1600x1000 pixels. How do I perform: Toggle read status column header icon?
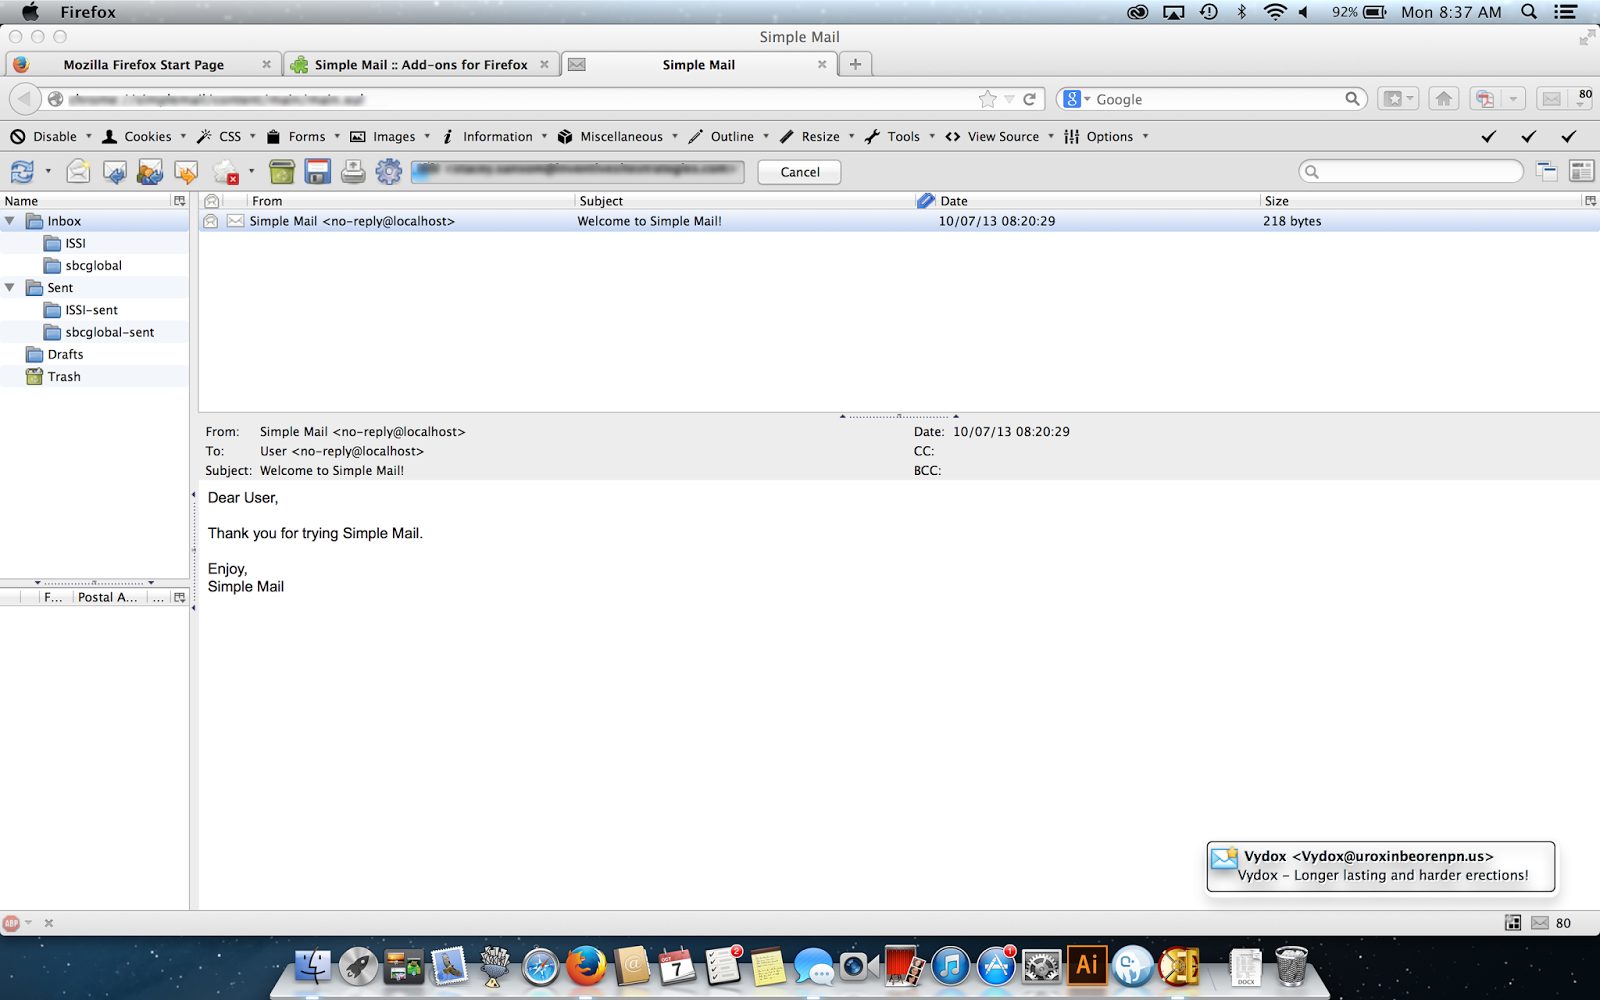point(211,201)
